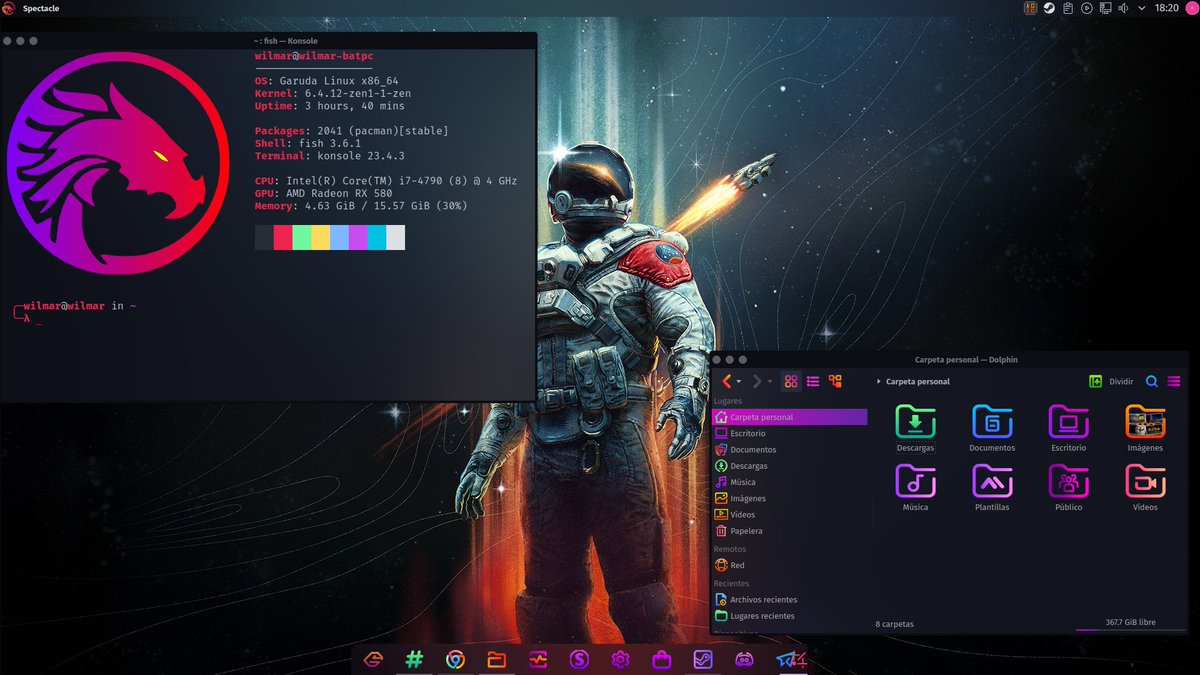Open search in Dolphin toolbar
The image size is (1200, 675).
(1152, 381)
